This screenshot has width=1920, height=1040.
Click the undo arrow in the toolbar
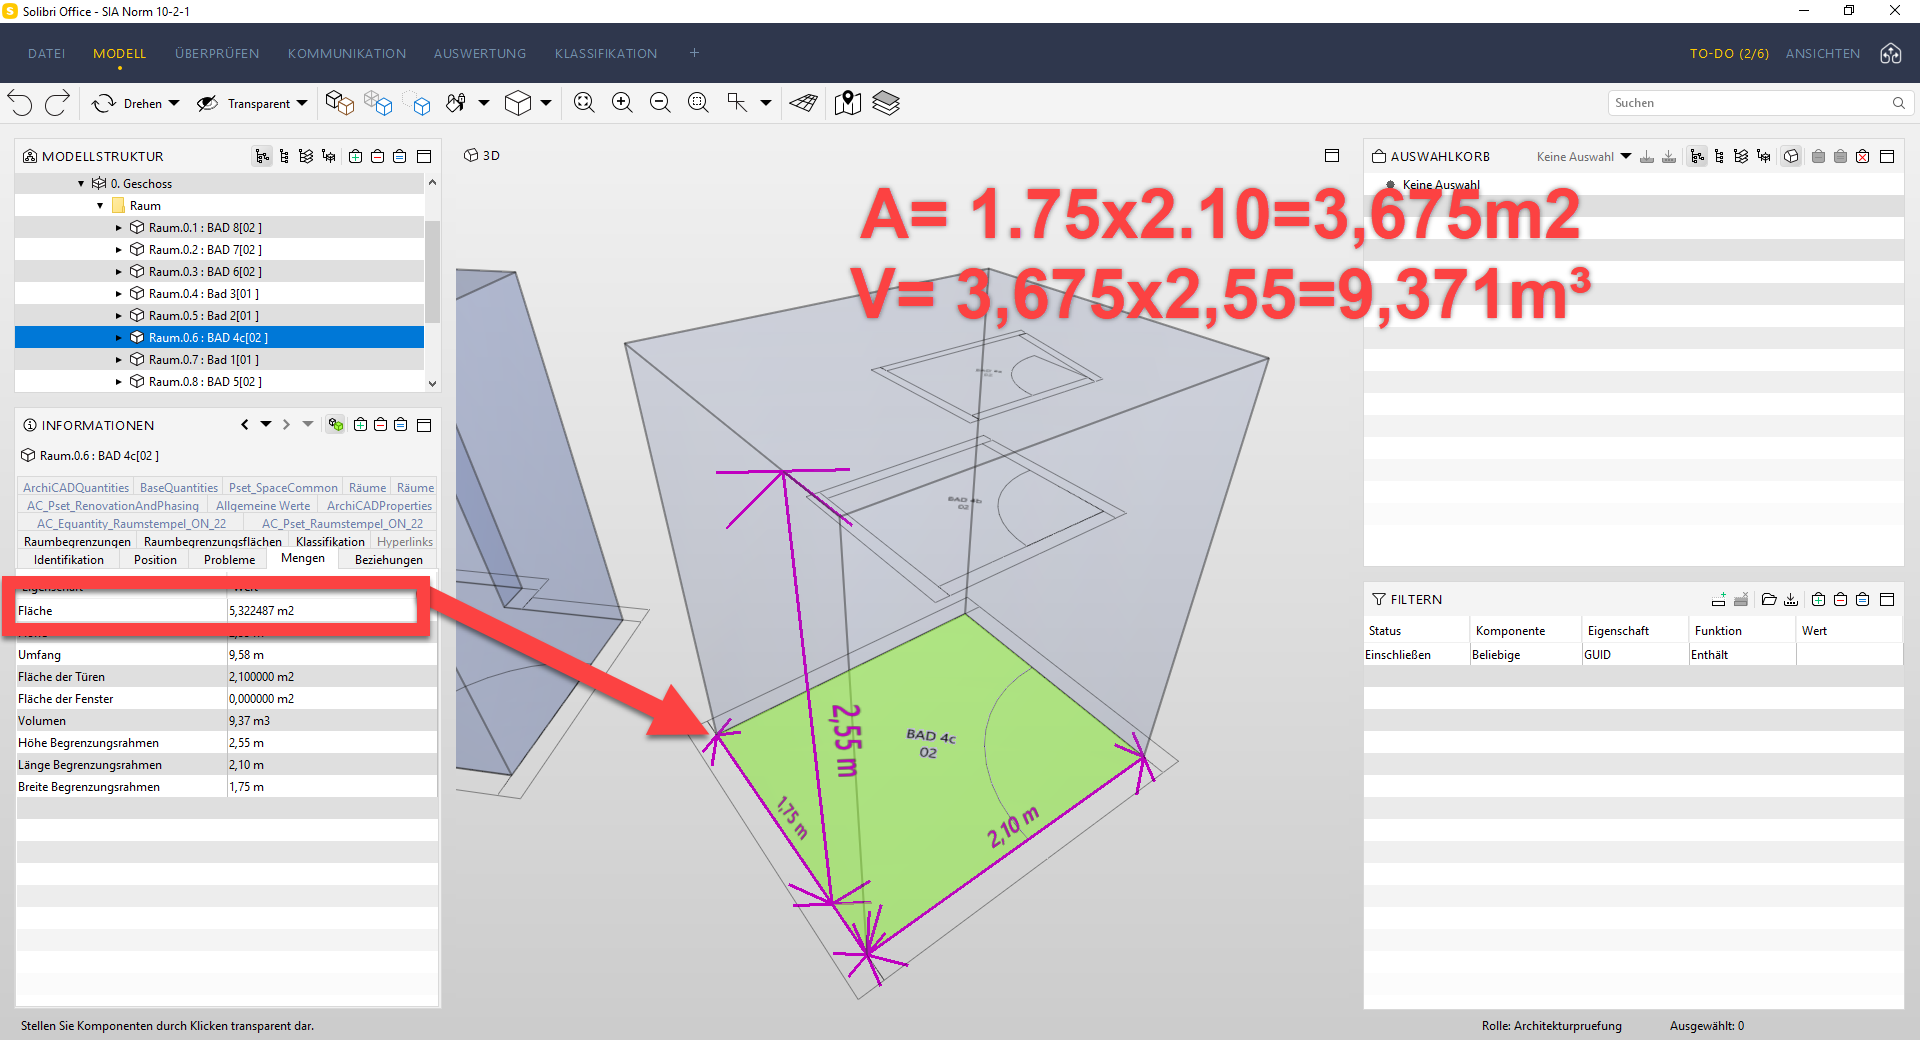[20, 103]
